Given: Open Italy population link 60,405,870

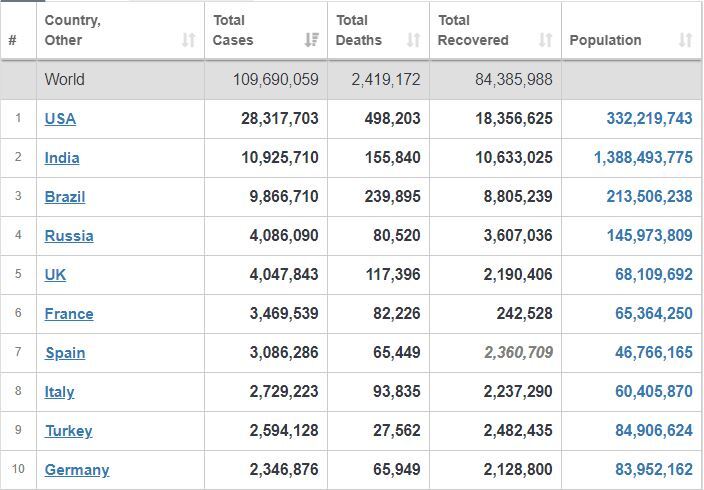Looking at the screenshot, I should click(654, 392).
